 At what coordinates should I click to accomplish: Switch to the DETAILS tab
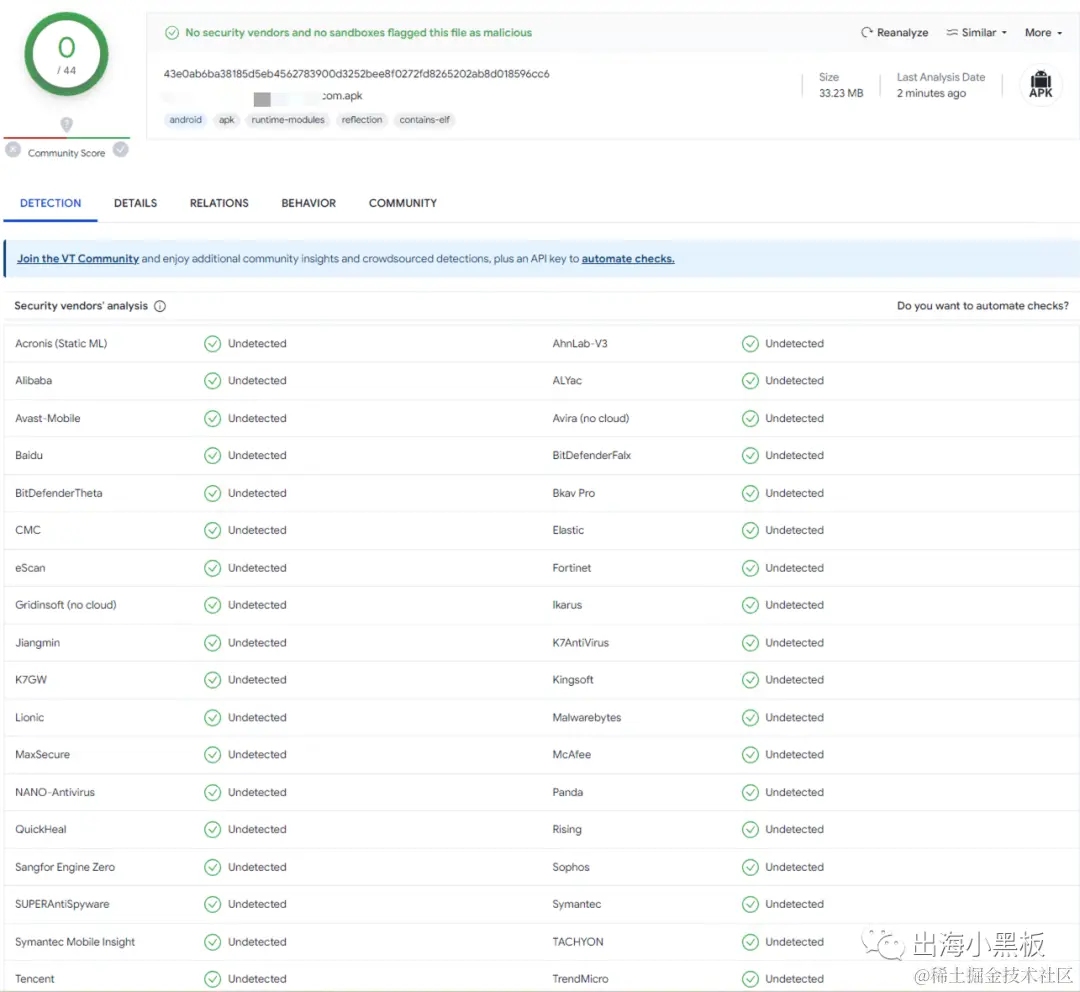coord(136,203)
